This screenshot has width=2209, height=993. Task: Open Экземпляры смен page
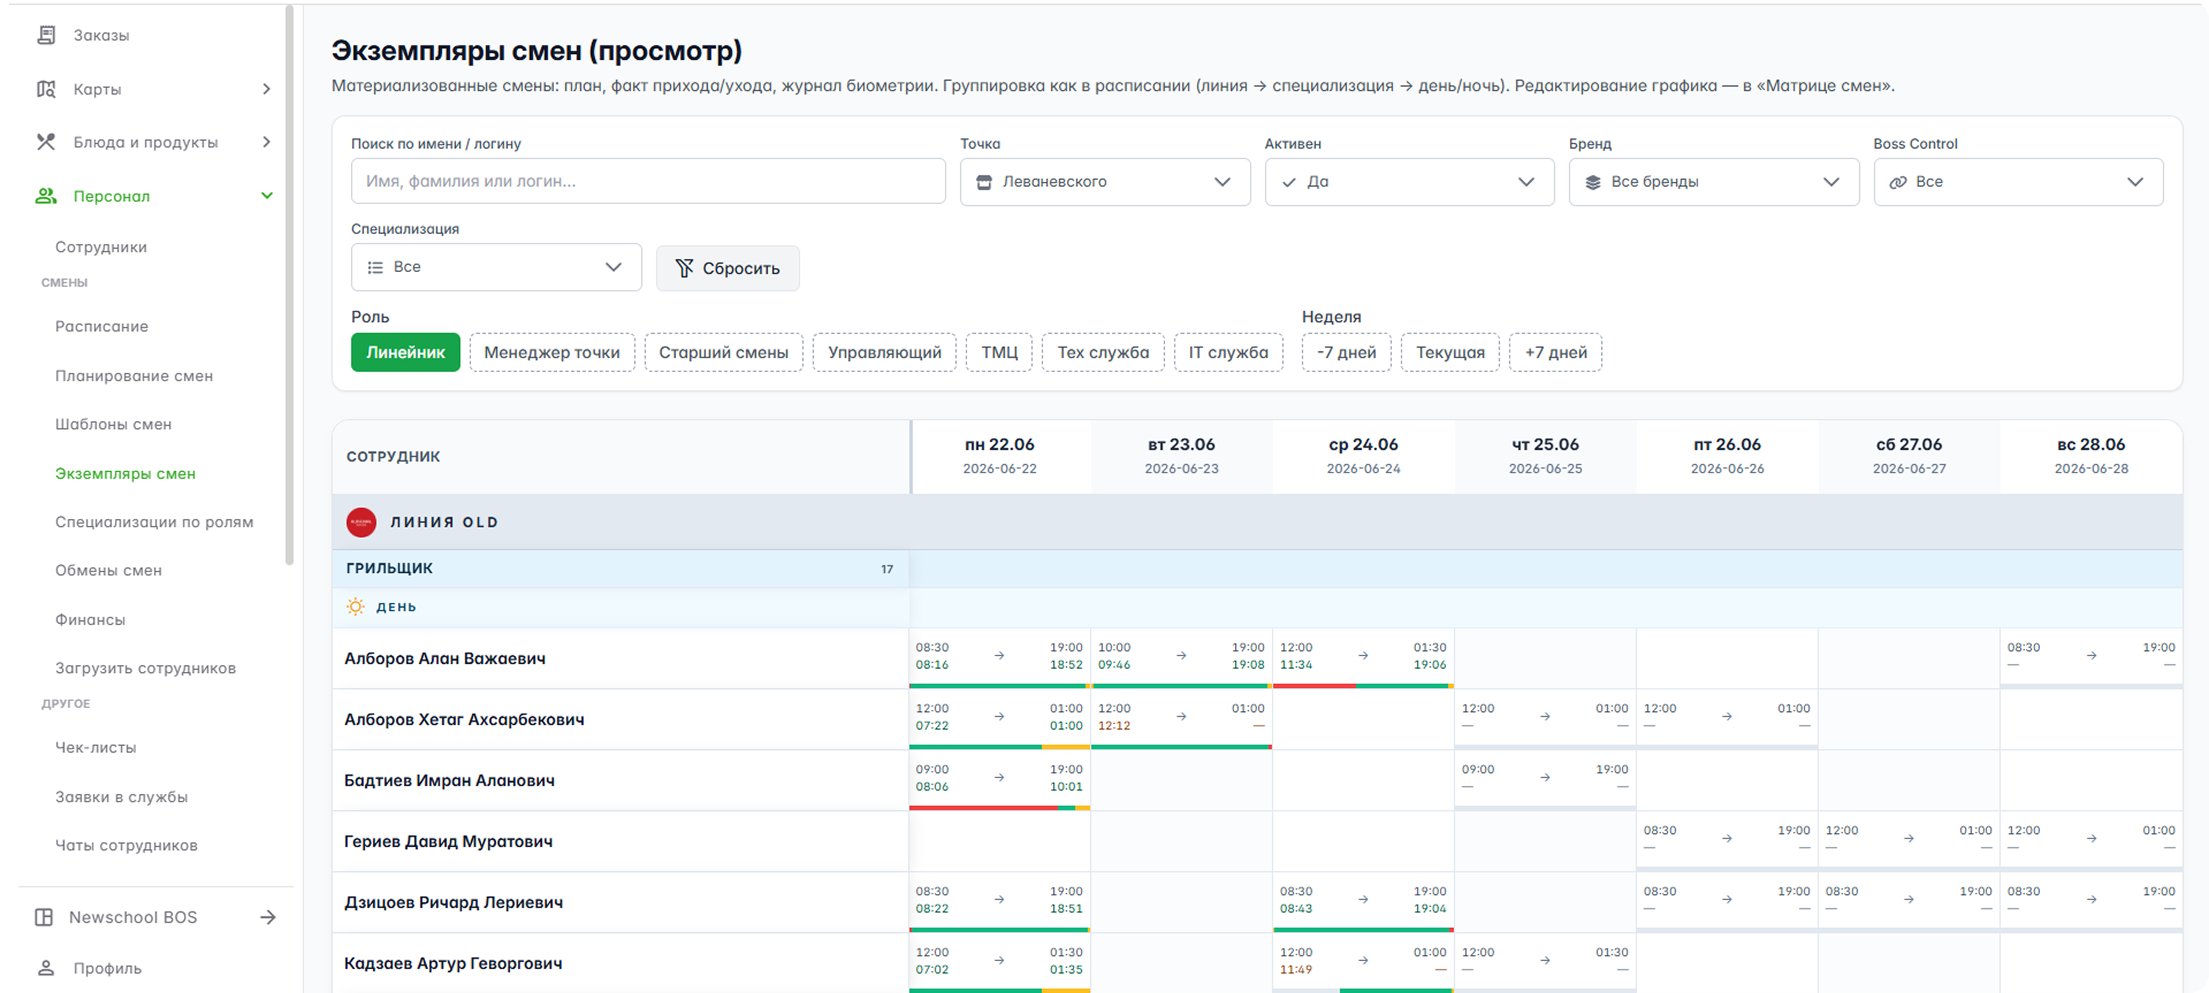click(x=125, y=473)
